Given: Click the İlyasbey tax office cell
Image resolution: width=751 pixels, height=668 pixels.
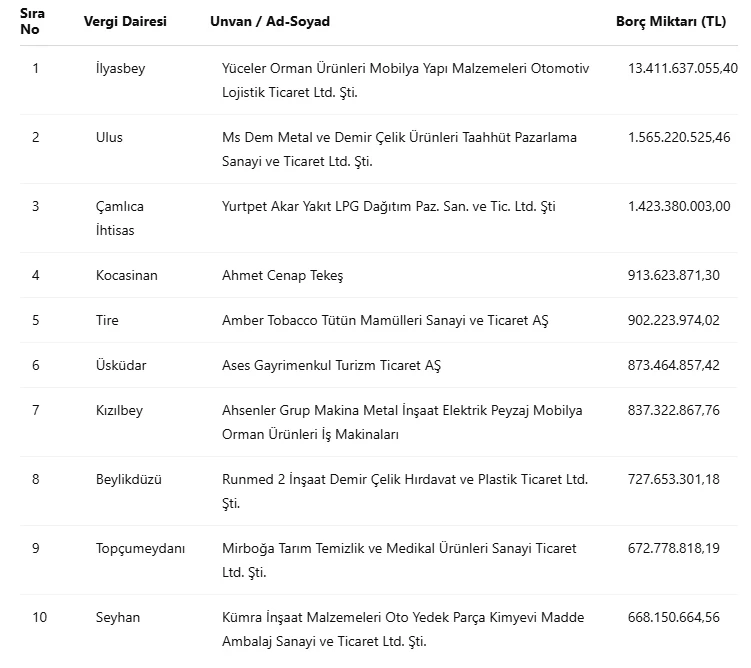Looking at the screenshot, I should [121, 68].
